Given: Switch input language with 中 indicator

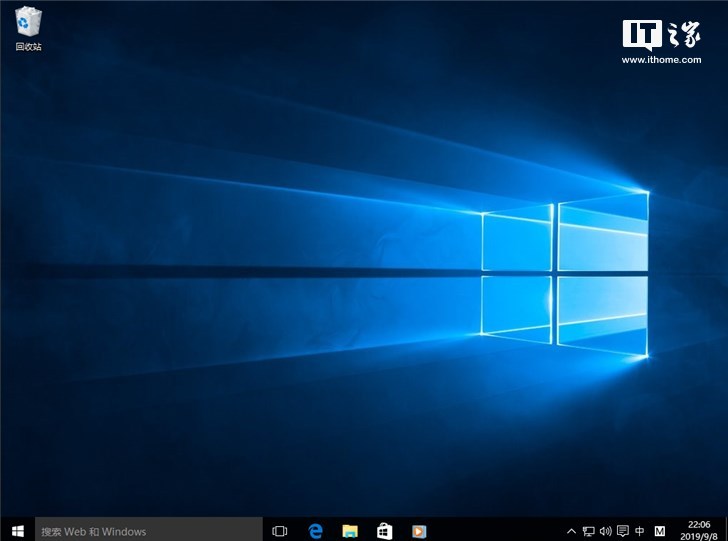Looking at the screenshot, I should click(x=640, y=531).
